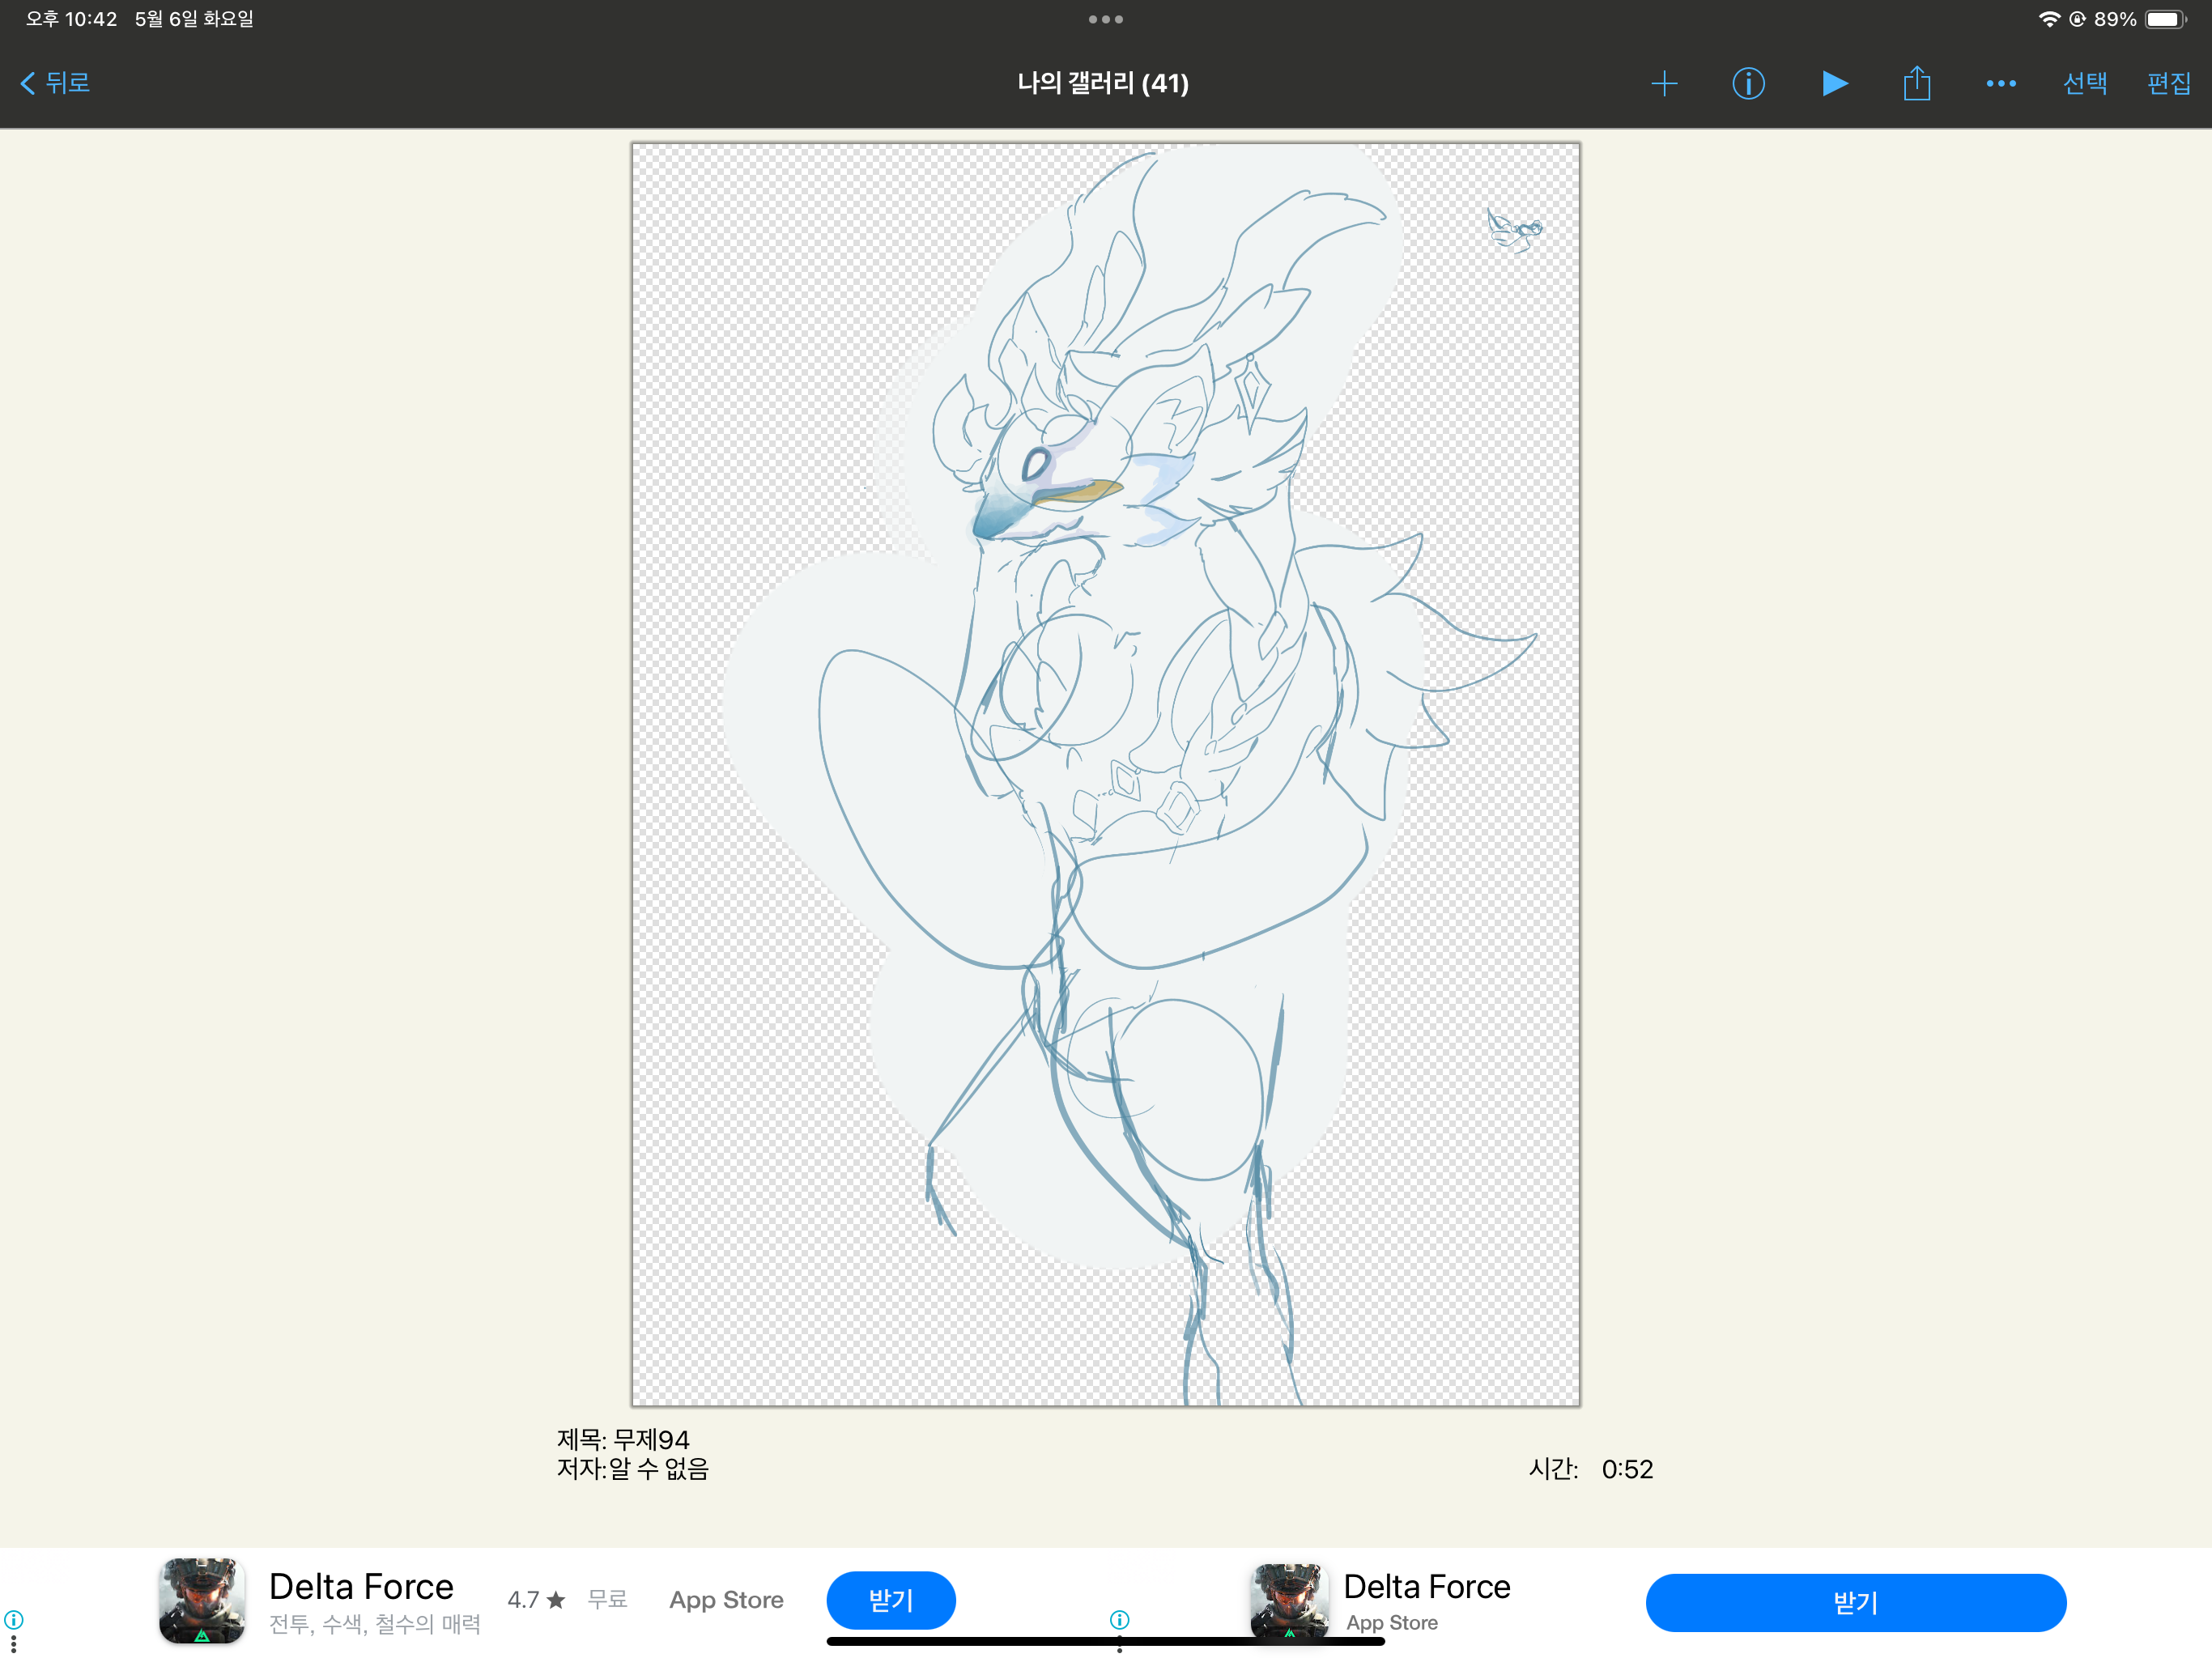Tap the 선택 (Select) button
Image resolution: width=2212 pixels, height=1658 pixels.
2085,83
